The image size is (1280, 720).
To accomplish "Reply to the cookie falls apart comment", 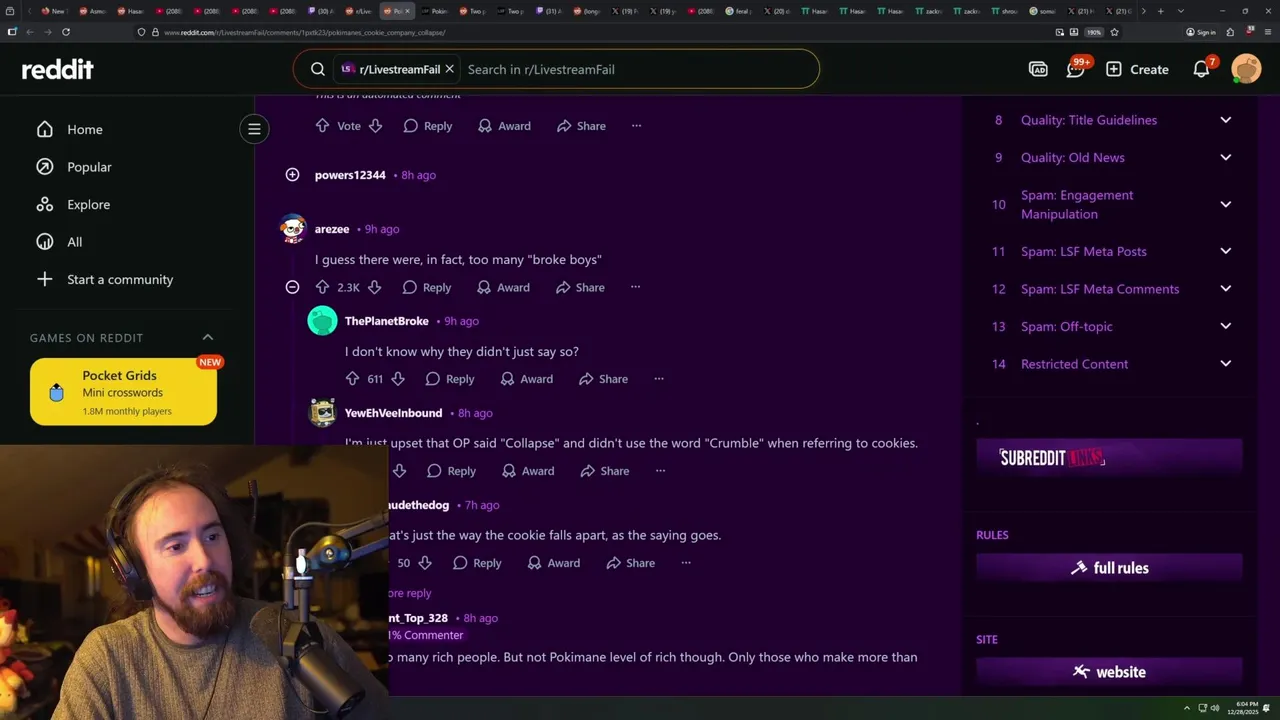I will tap(477, 563).
